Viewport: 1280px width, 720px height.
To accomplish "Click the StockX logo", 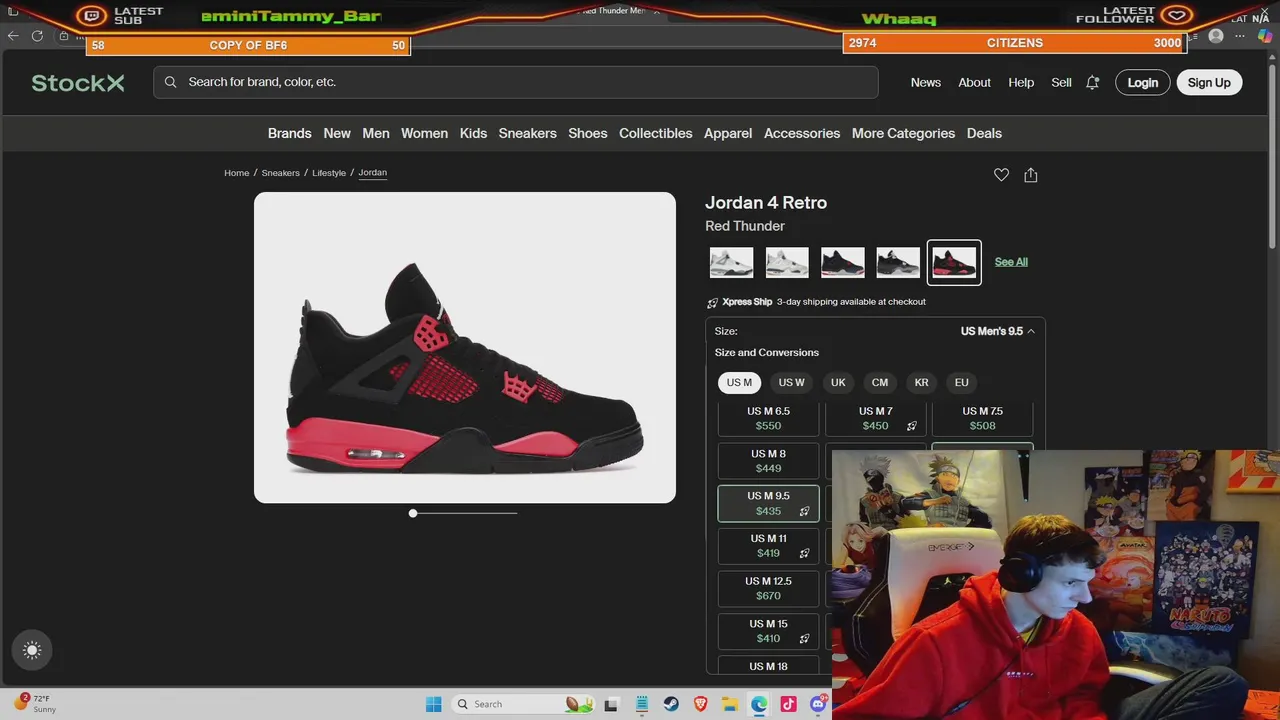I will [78, 83].
